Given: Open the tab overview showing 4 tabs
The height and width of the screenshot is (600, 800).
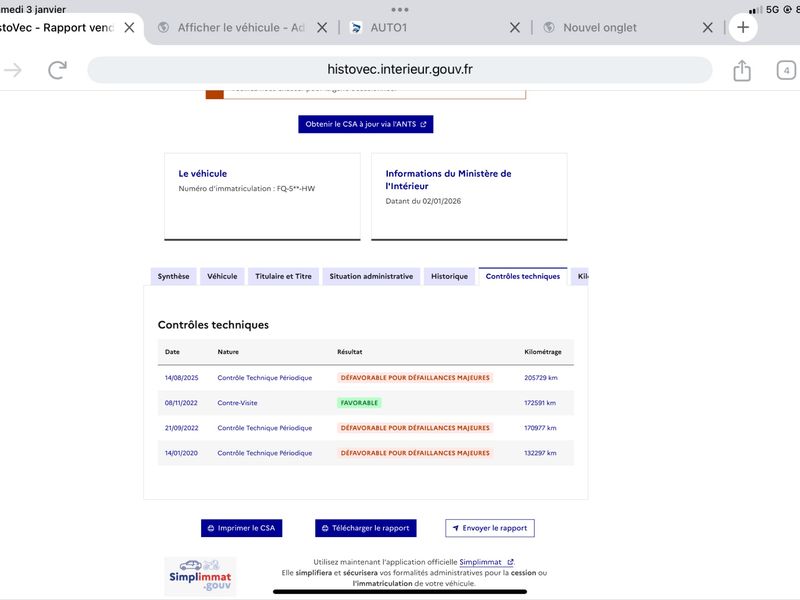Looking at the screenshot, I should [x=787, y=70].
